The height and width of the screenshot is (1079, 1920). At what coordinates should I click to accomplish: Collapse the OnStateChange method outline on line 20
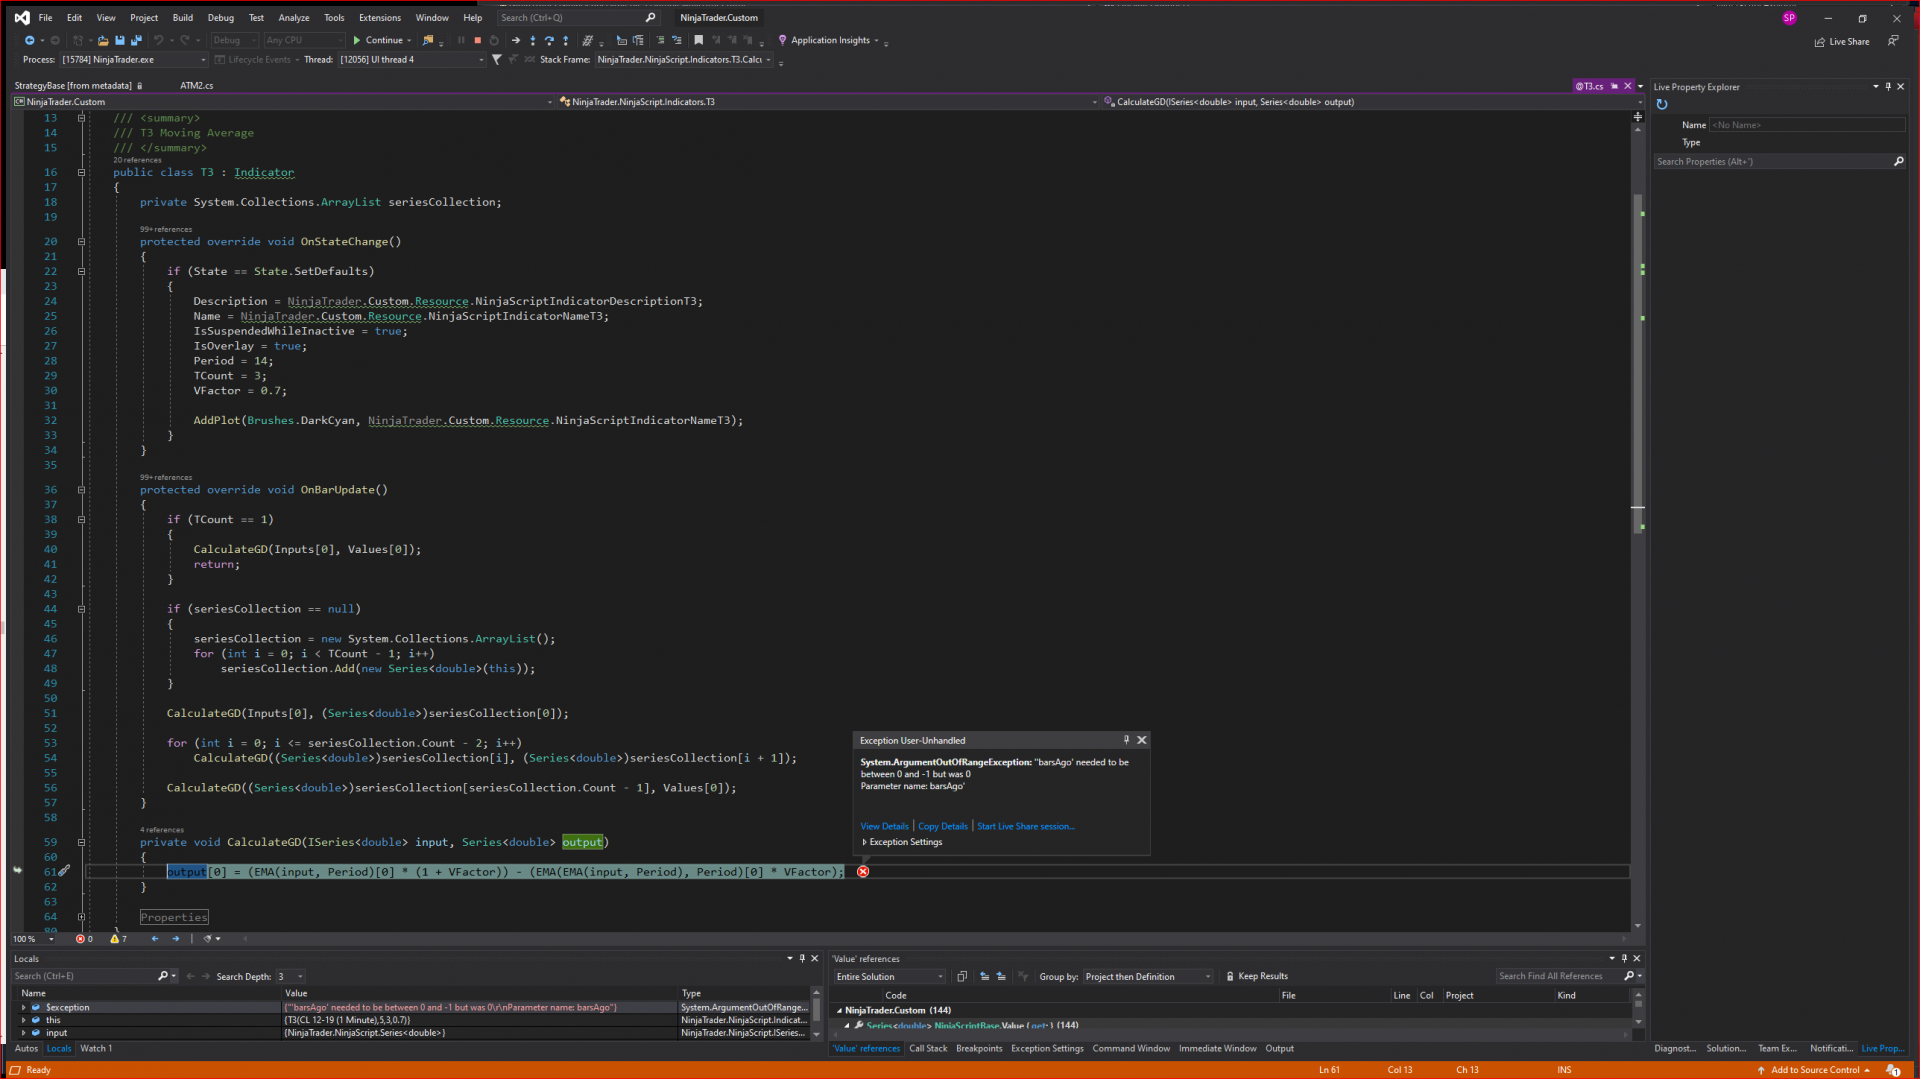coord(82,242)
